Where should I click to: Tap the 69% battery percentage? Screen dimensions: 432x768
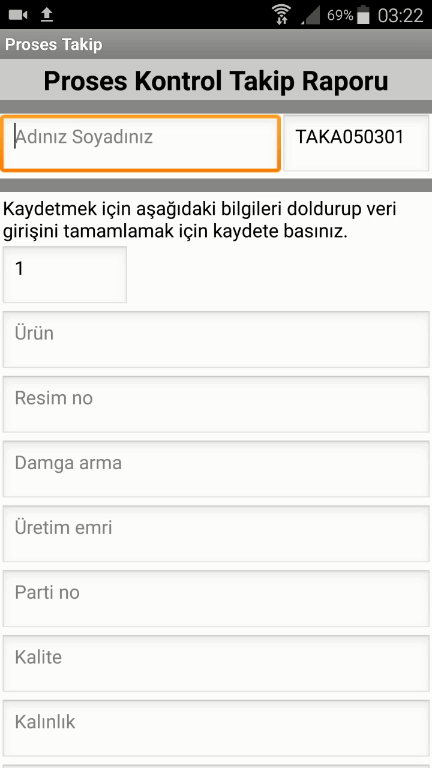pyautogui.click(x=340, y=16)
